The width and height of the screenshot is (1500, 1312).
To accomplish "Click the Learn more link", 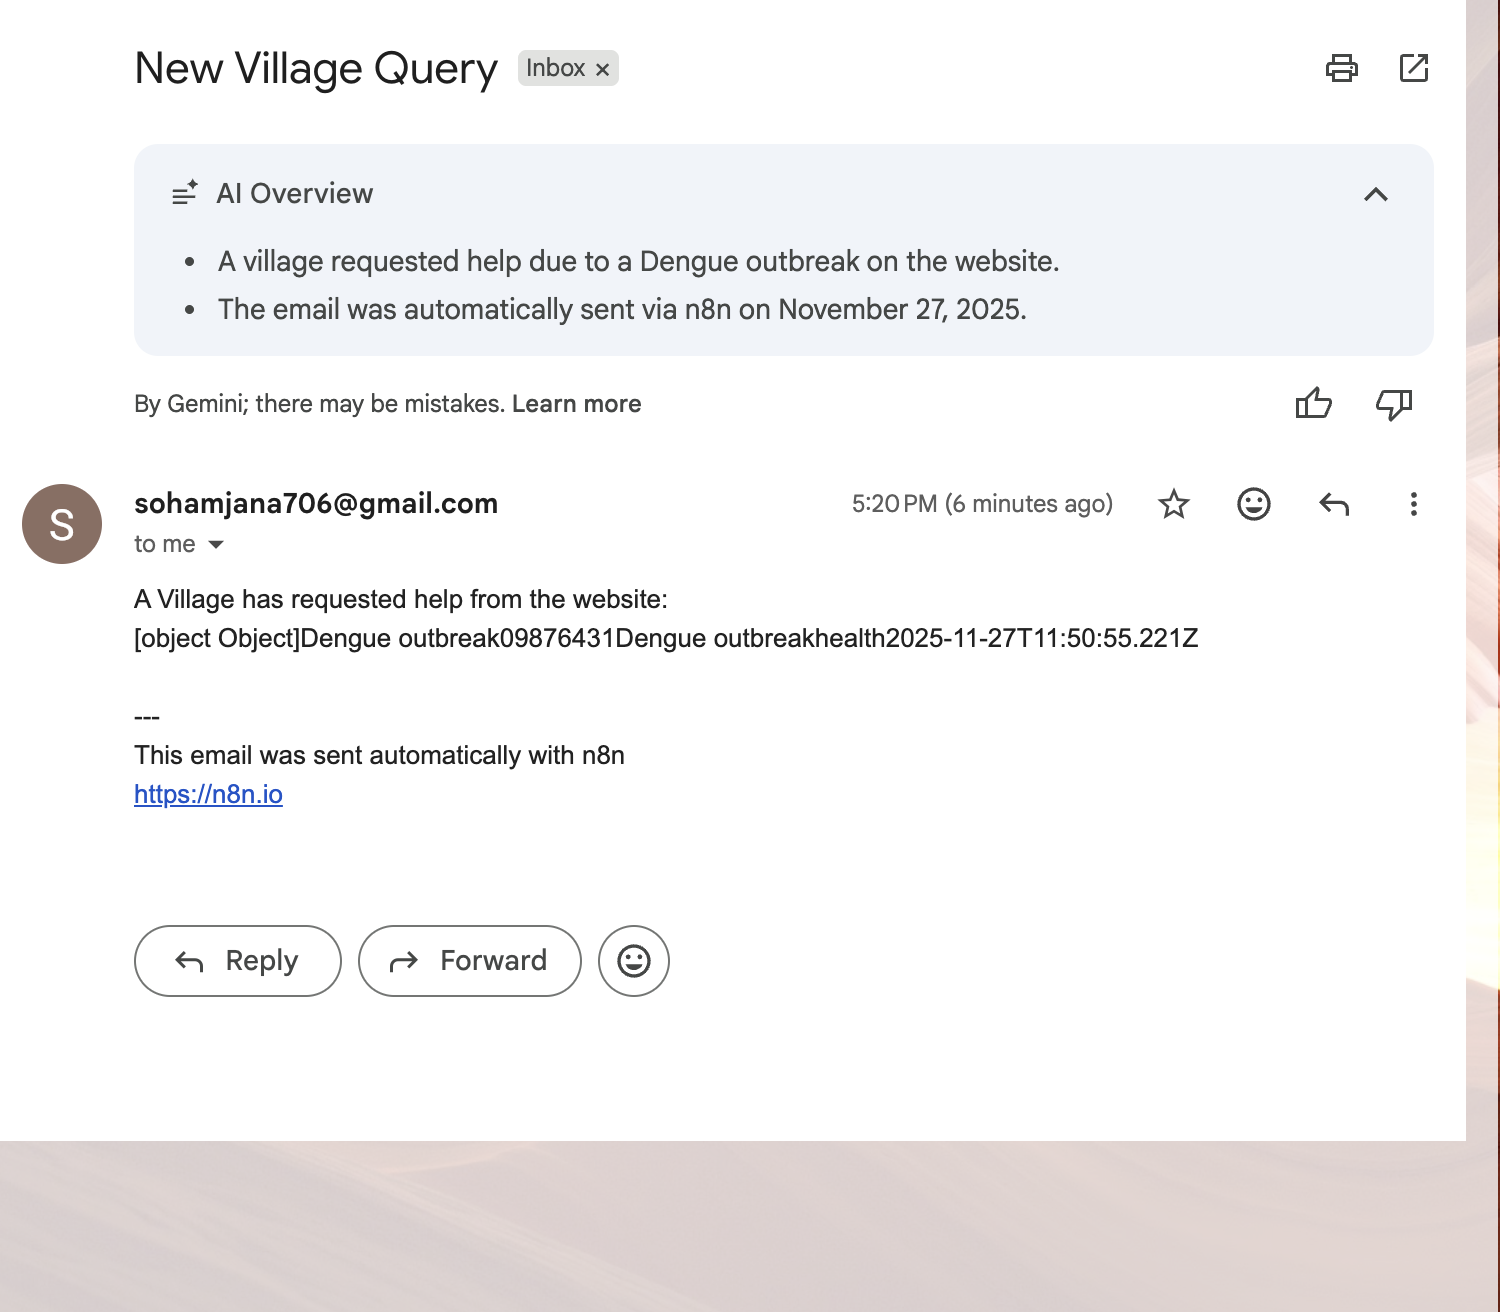I will pyautogui.click(x=576, y=404).
